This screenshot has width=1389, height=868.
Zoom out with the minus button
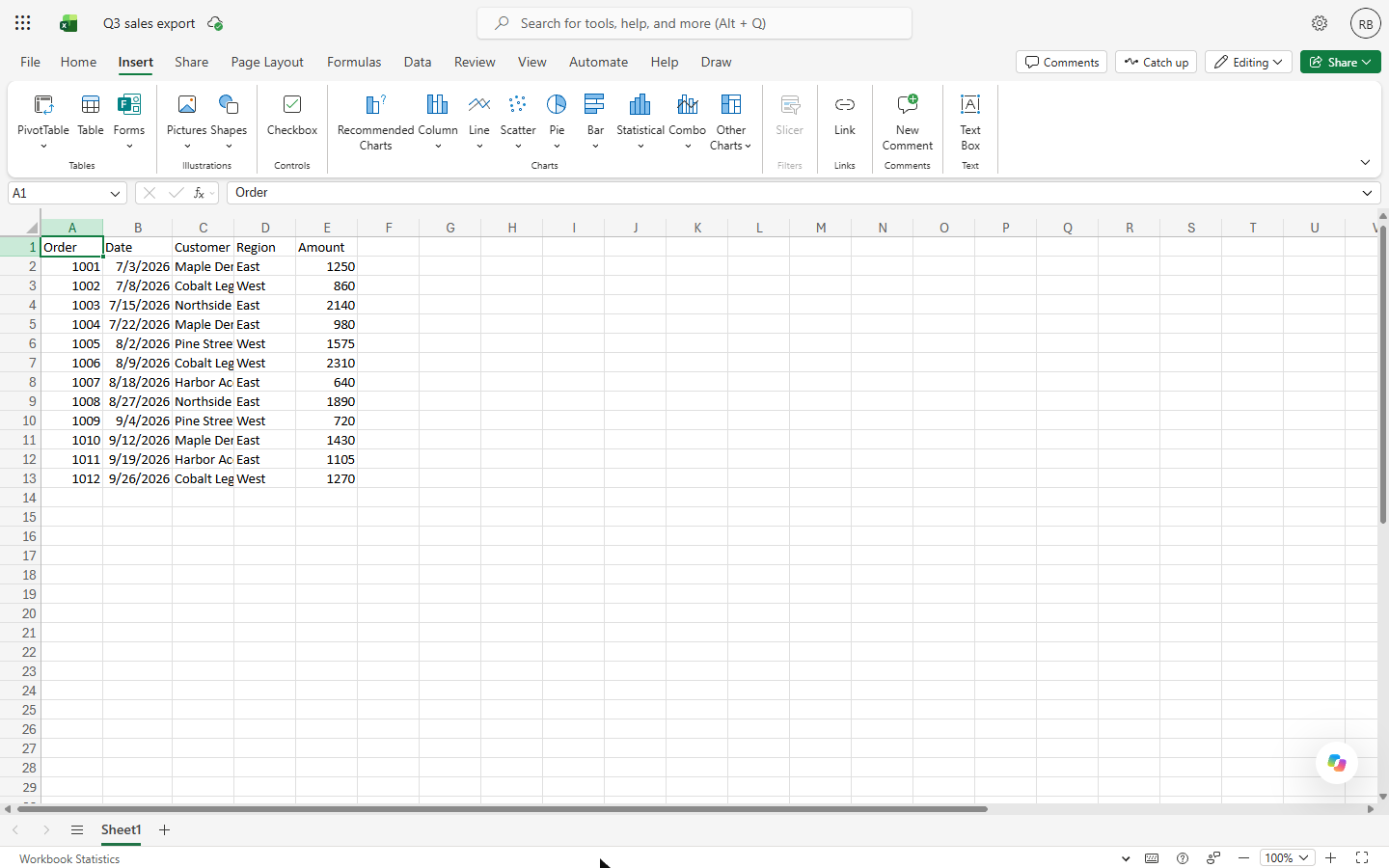[1244, 858]
